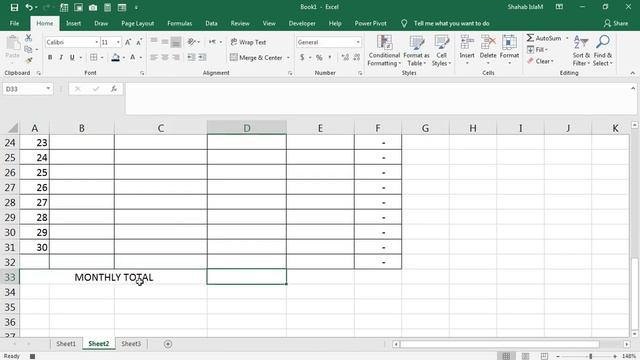Cut the selection with the scissors icon
The height and width of the screenshot is (360, 640).
(28, 38)
